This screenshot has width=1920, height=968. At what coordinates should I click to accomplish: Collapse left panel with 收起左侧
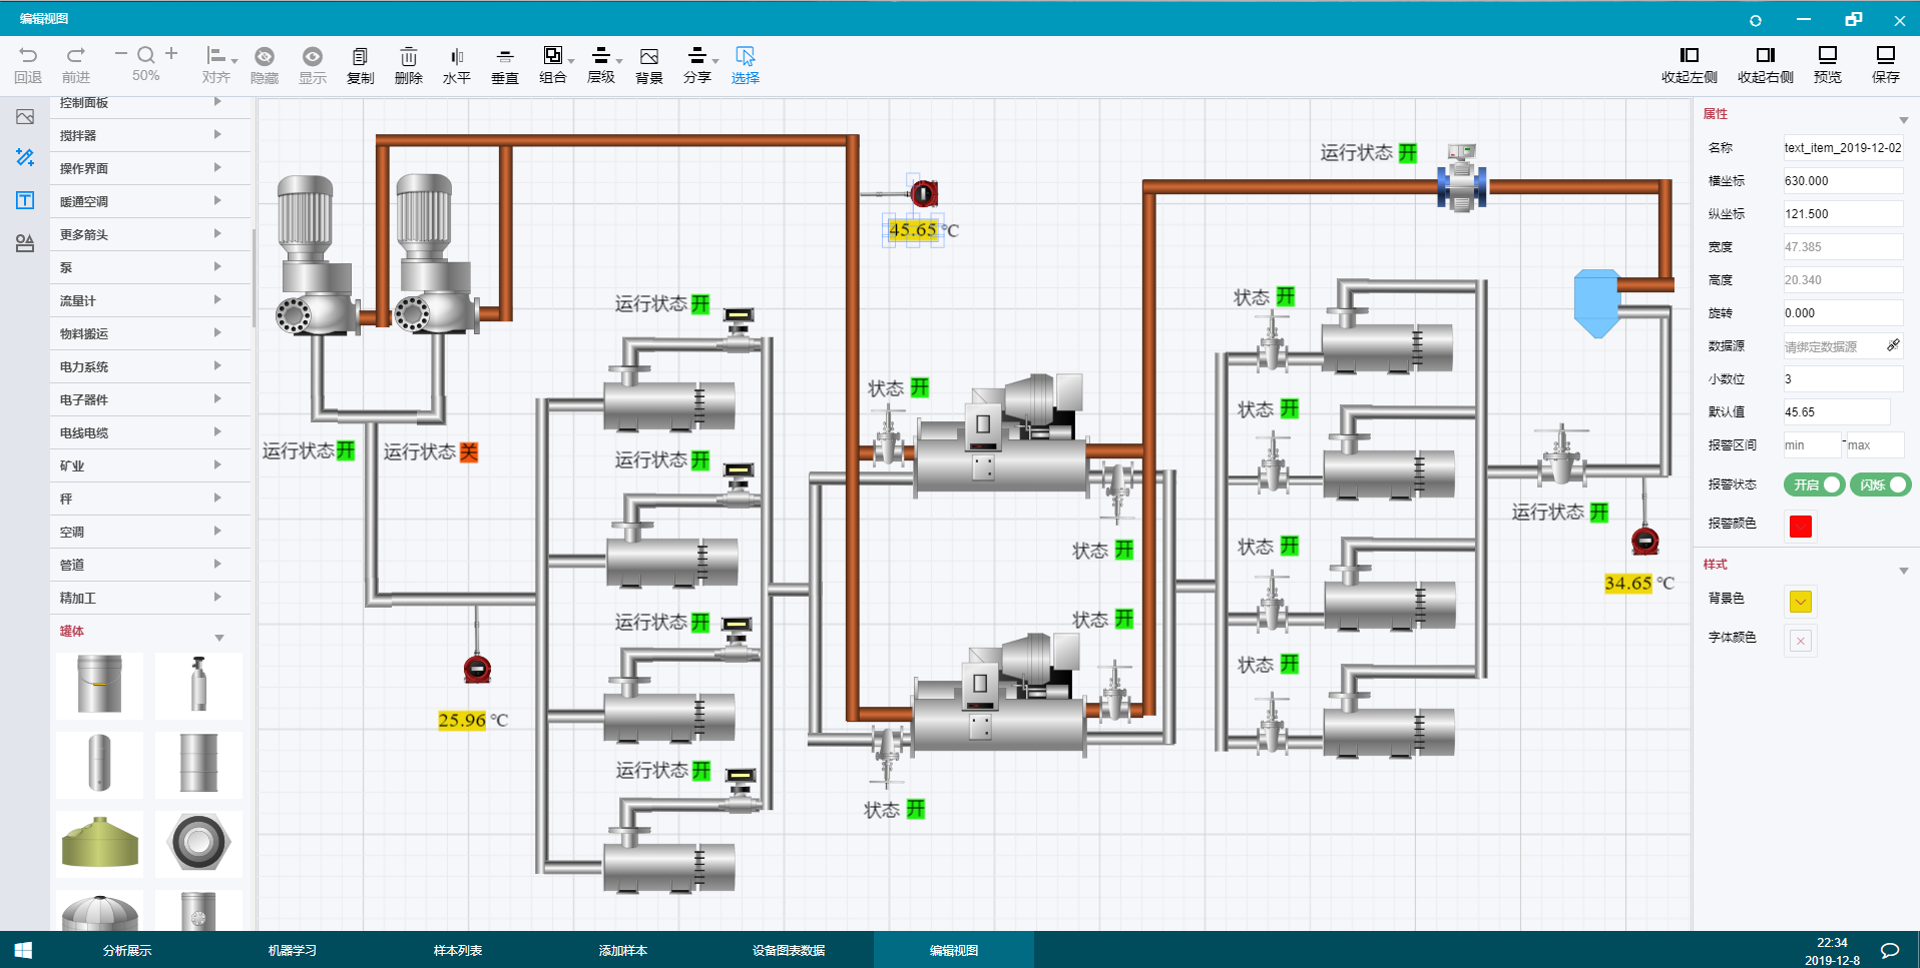click(x=1689, y=56)
